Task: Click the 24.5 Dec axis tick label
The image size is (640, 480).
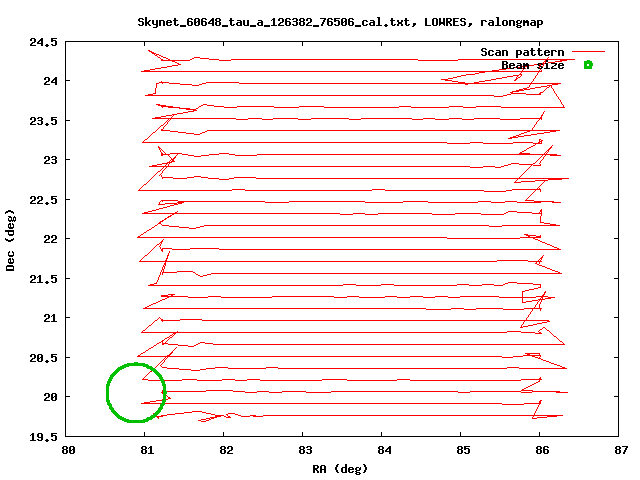Action: coord(44,42)
